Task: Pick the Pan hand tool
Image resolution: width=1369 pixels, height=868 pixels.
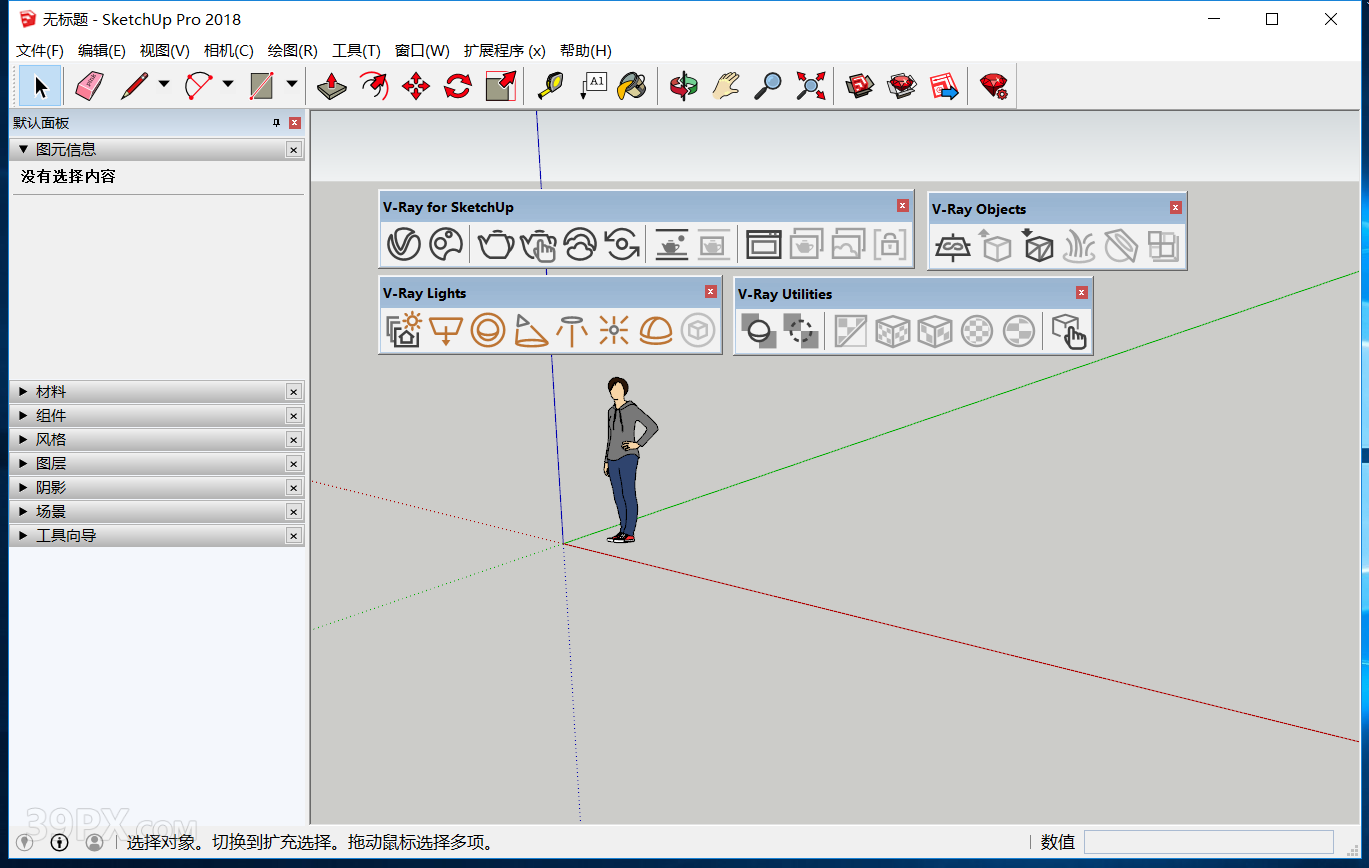Action: 725,86
